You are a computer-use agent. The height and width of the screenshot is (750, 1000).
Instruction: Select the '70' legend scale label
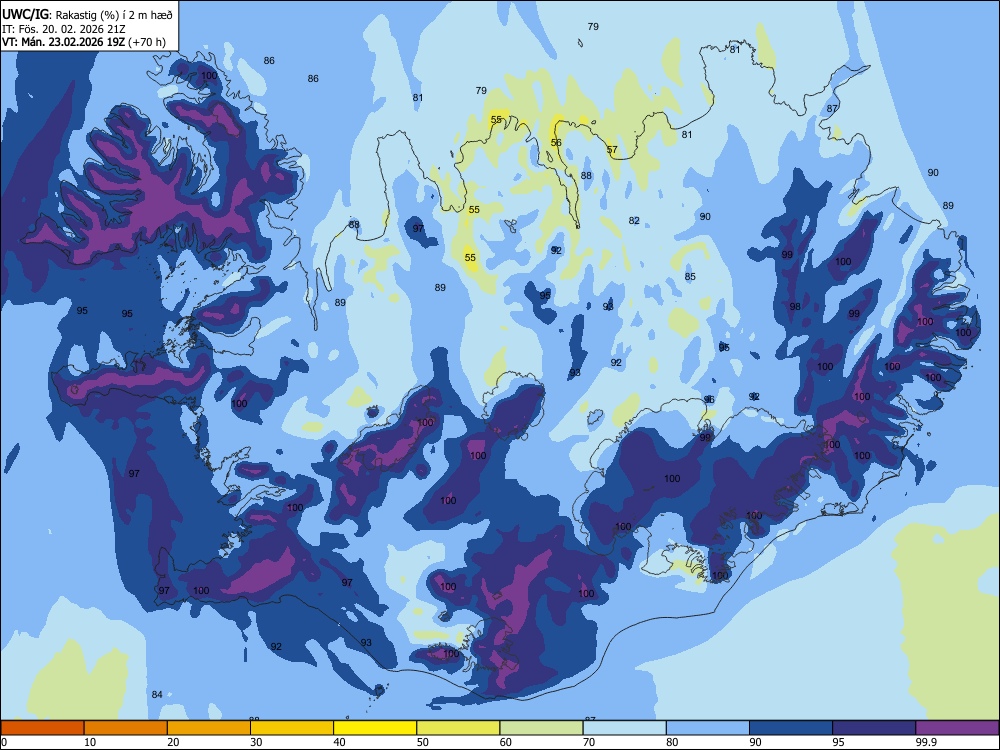click(x=589, y=742)
